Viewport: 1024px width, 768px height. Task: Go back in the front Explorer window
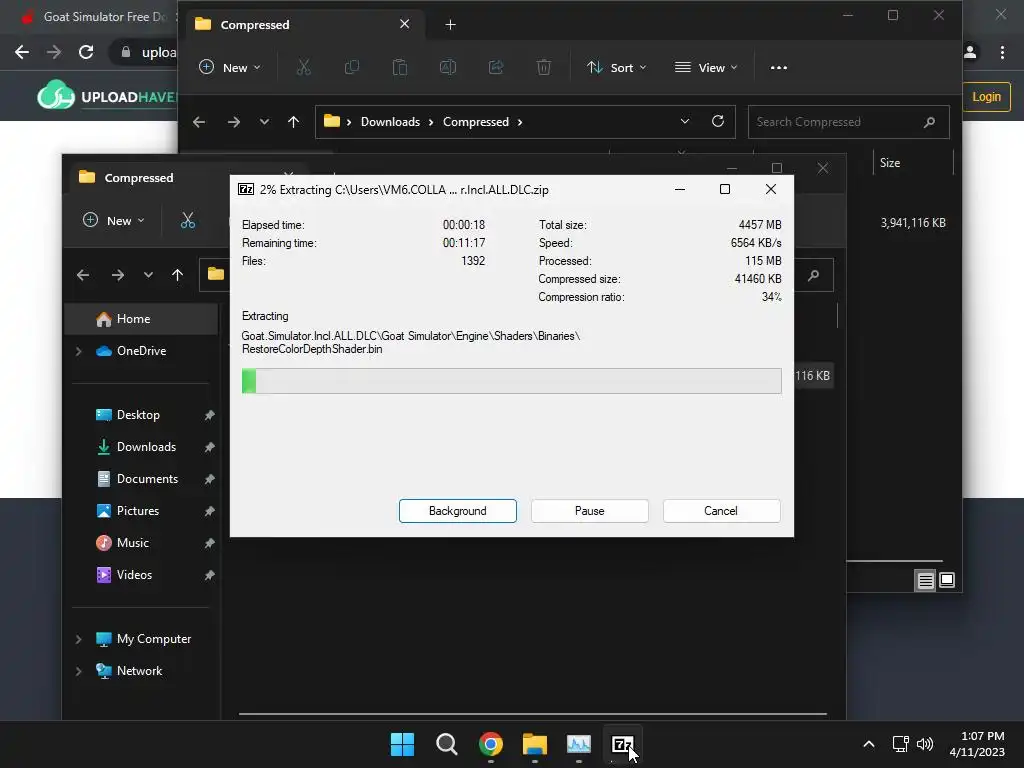coord(83,275)
